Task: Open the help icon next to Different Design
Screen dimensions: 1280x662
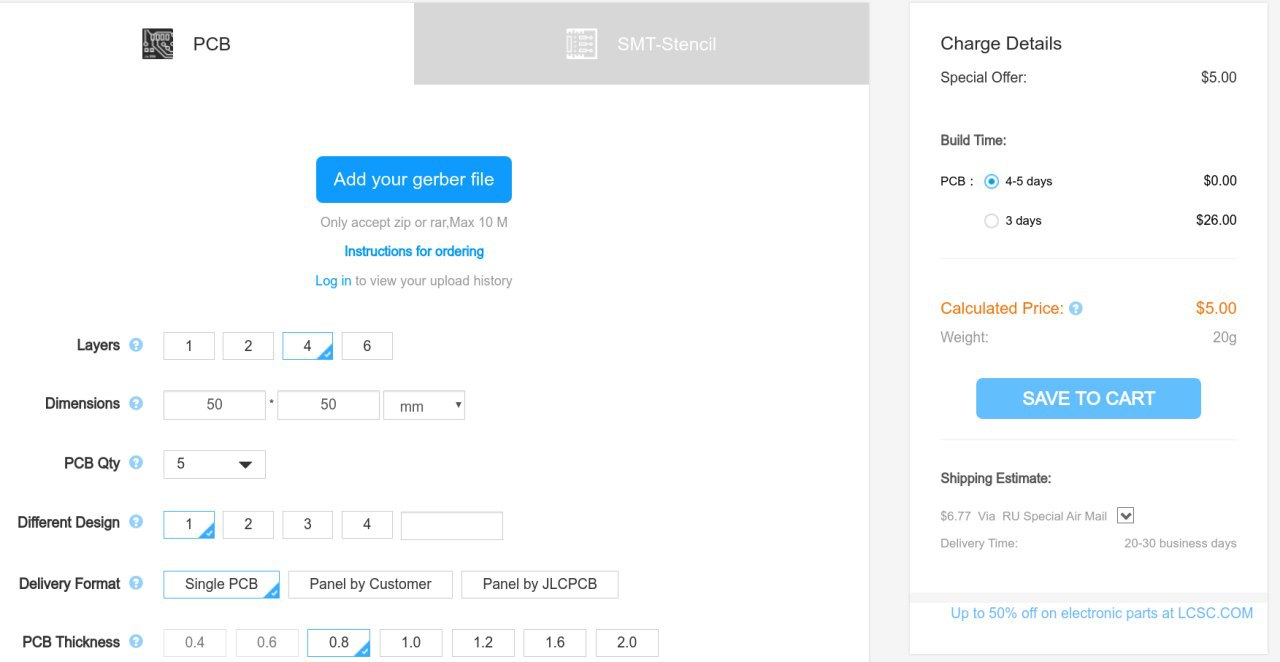Action: pos(136,522)
